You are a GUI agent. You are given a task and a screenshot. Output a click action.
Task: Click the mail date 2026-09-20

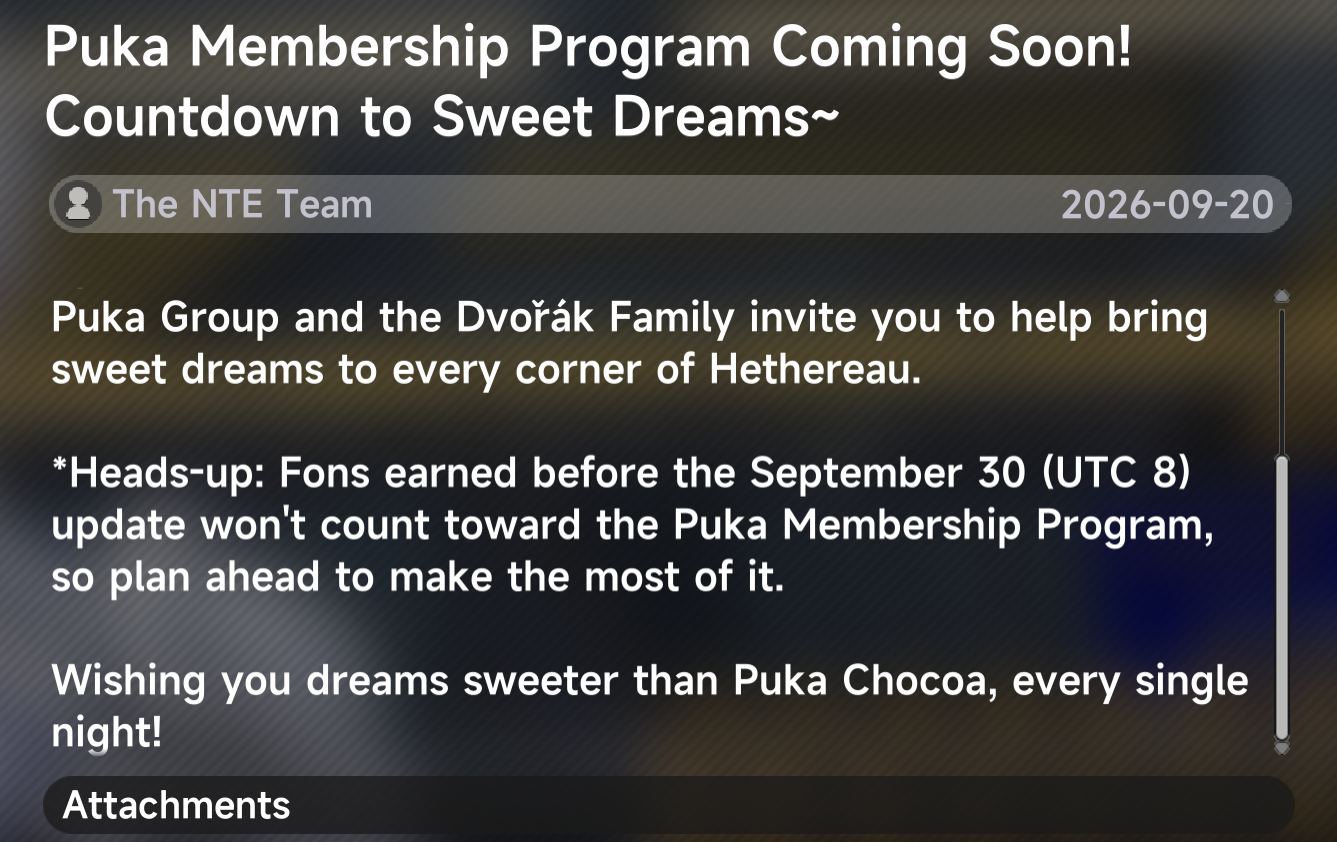click(x=1167, y=206)
